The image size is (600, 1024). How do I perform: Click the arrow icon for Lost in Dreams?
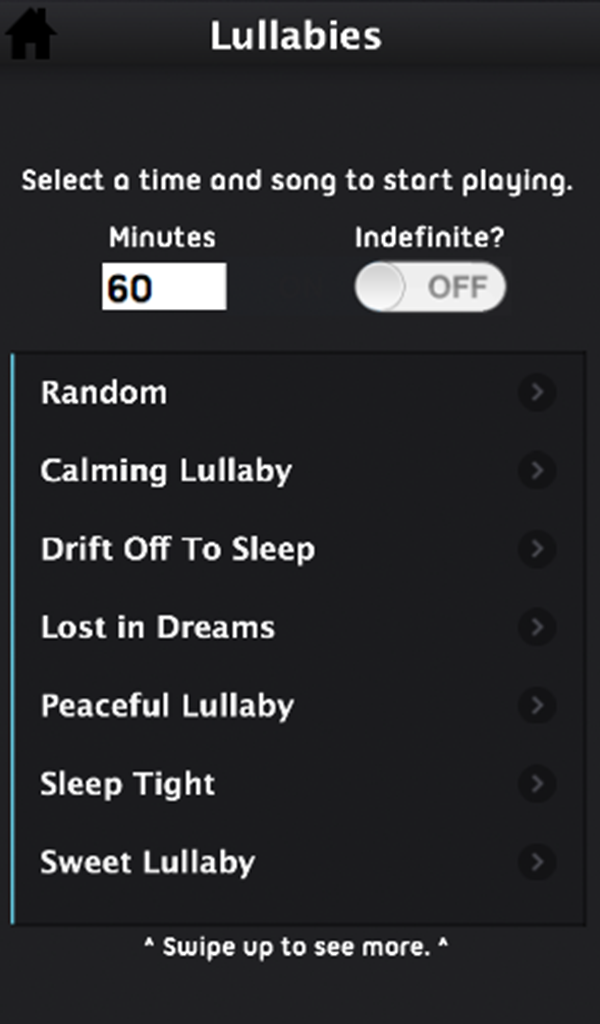[537, 627]
